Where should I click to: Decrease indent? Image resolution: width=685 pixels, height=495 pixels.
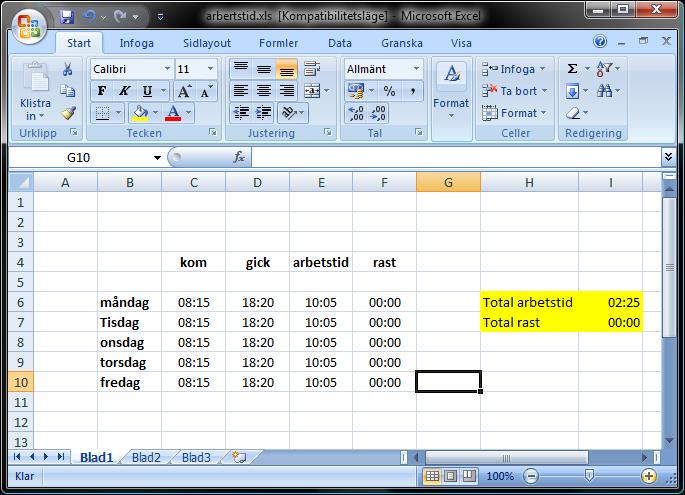(241, 113)
